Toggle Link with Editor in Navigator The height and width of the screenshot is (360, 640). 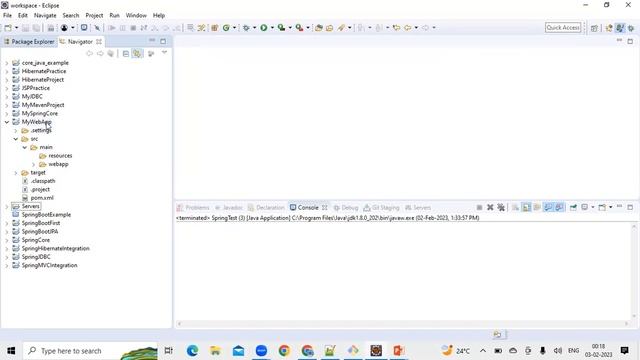point(137,53)
